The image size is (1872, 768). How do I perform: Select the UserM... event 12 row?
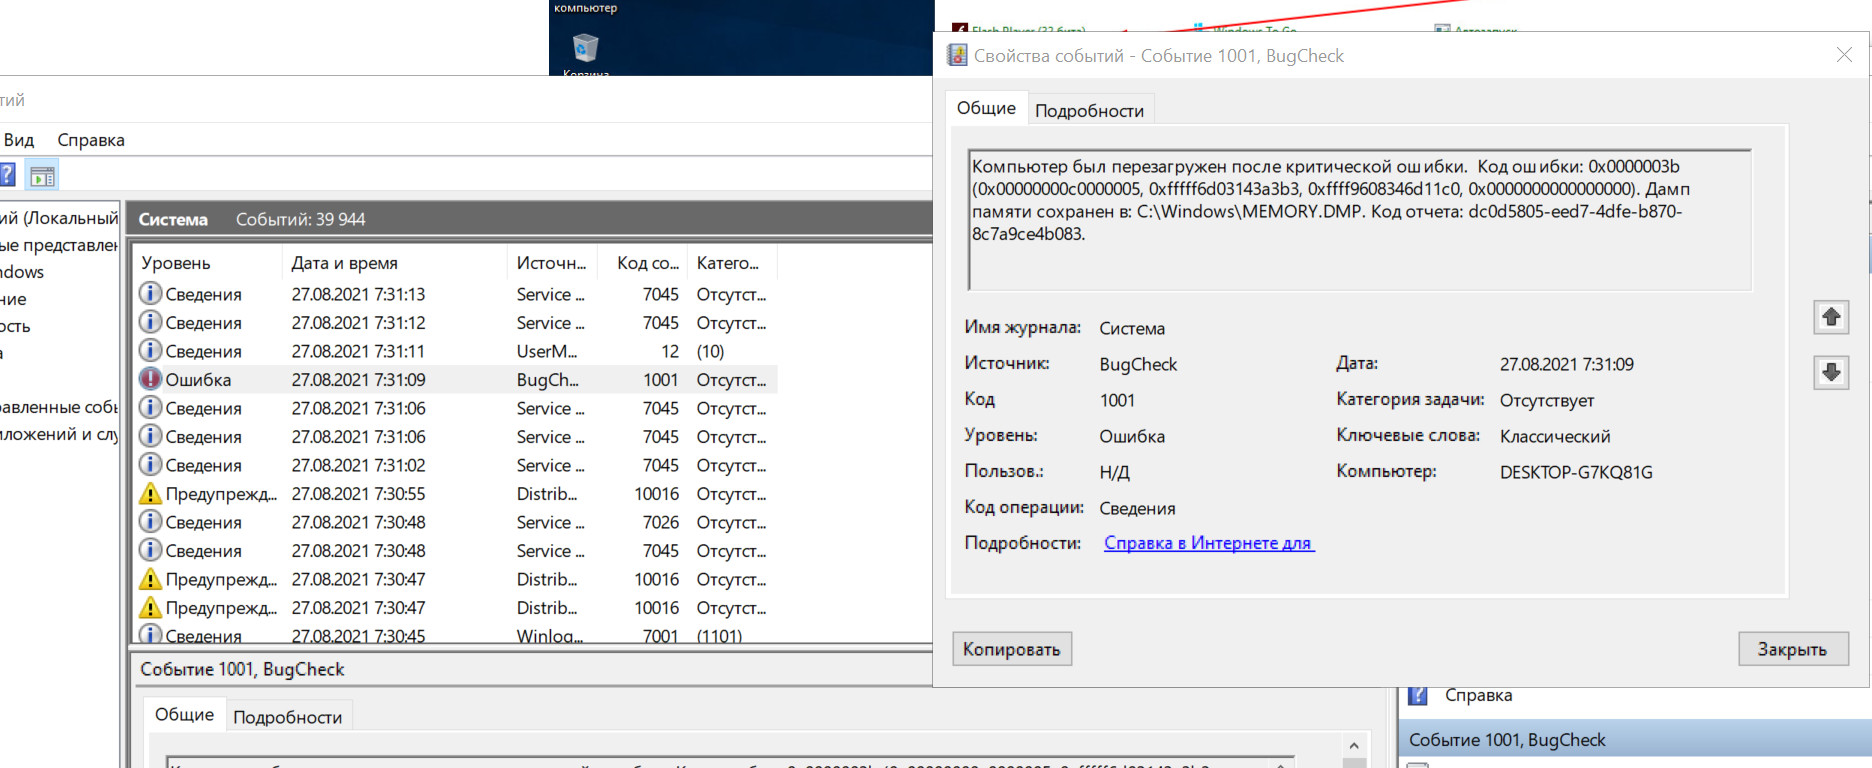click(x=456, y=351)
